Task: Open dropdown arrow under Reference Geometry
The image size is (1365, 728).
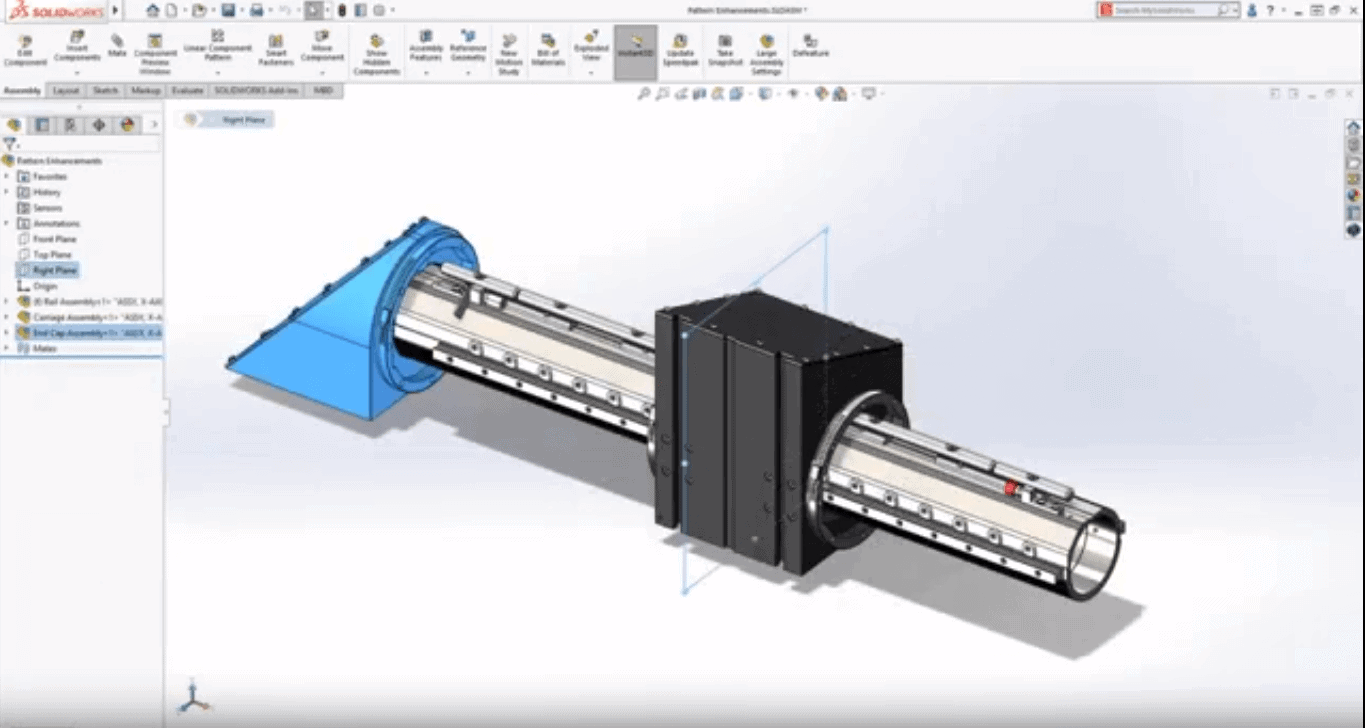Action: [x=468, y=72]
